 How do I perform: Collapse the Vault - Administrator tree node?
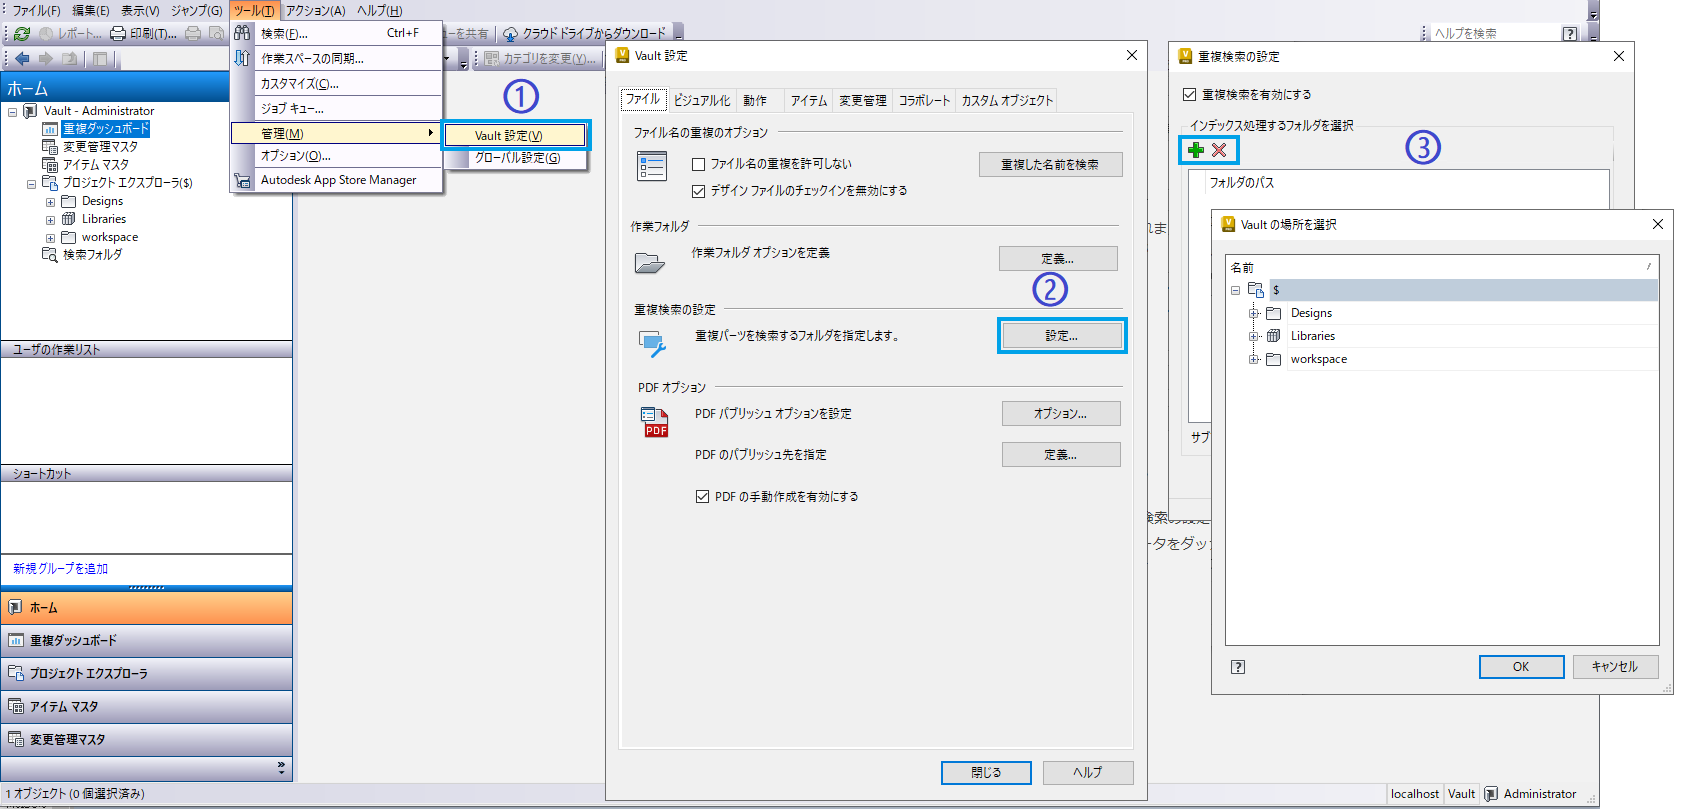pos(12,112)
